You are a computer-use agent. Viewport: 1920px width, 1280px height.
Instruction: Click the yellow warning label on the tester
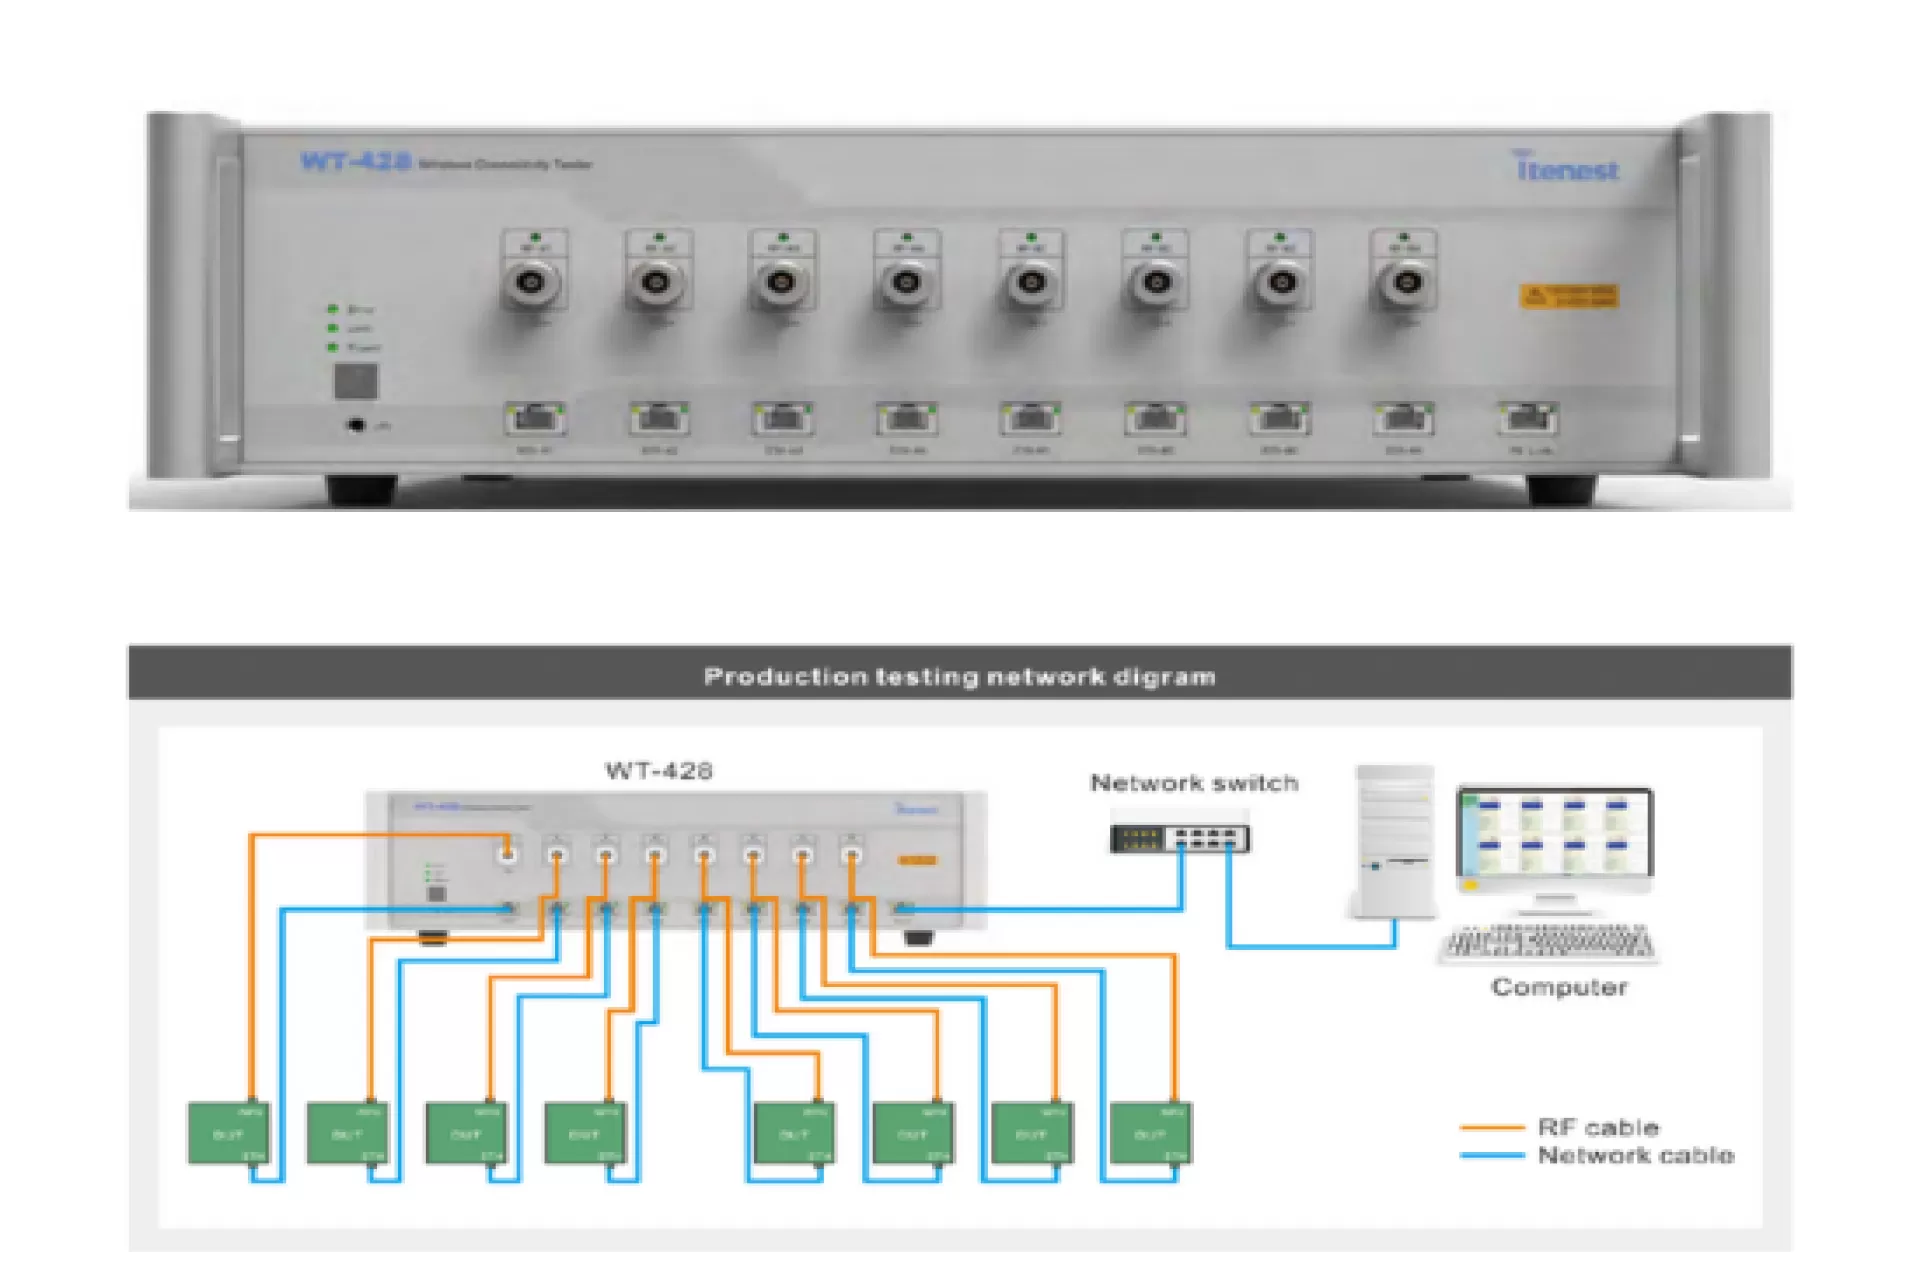pos(1569,296)
